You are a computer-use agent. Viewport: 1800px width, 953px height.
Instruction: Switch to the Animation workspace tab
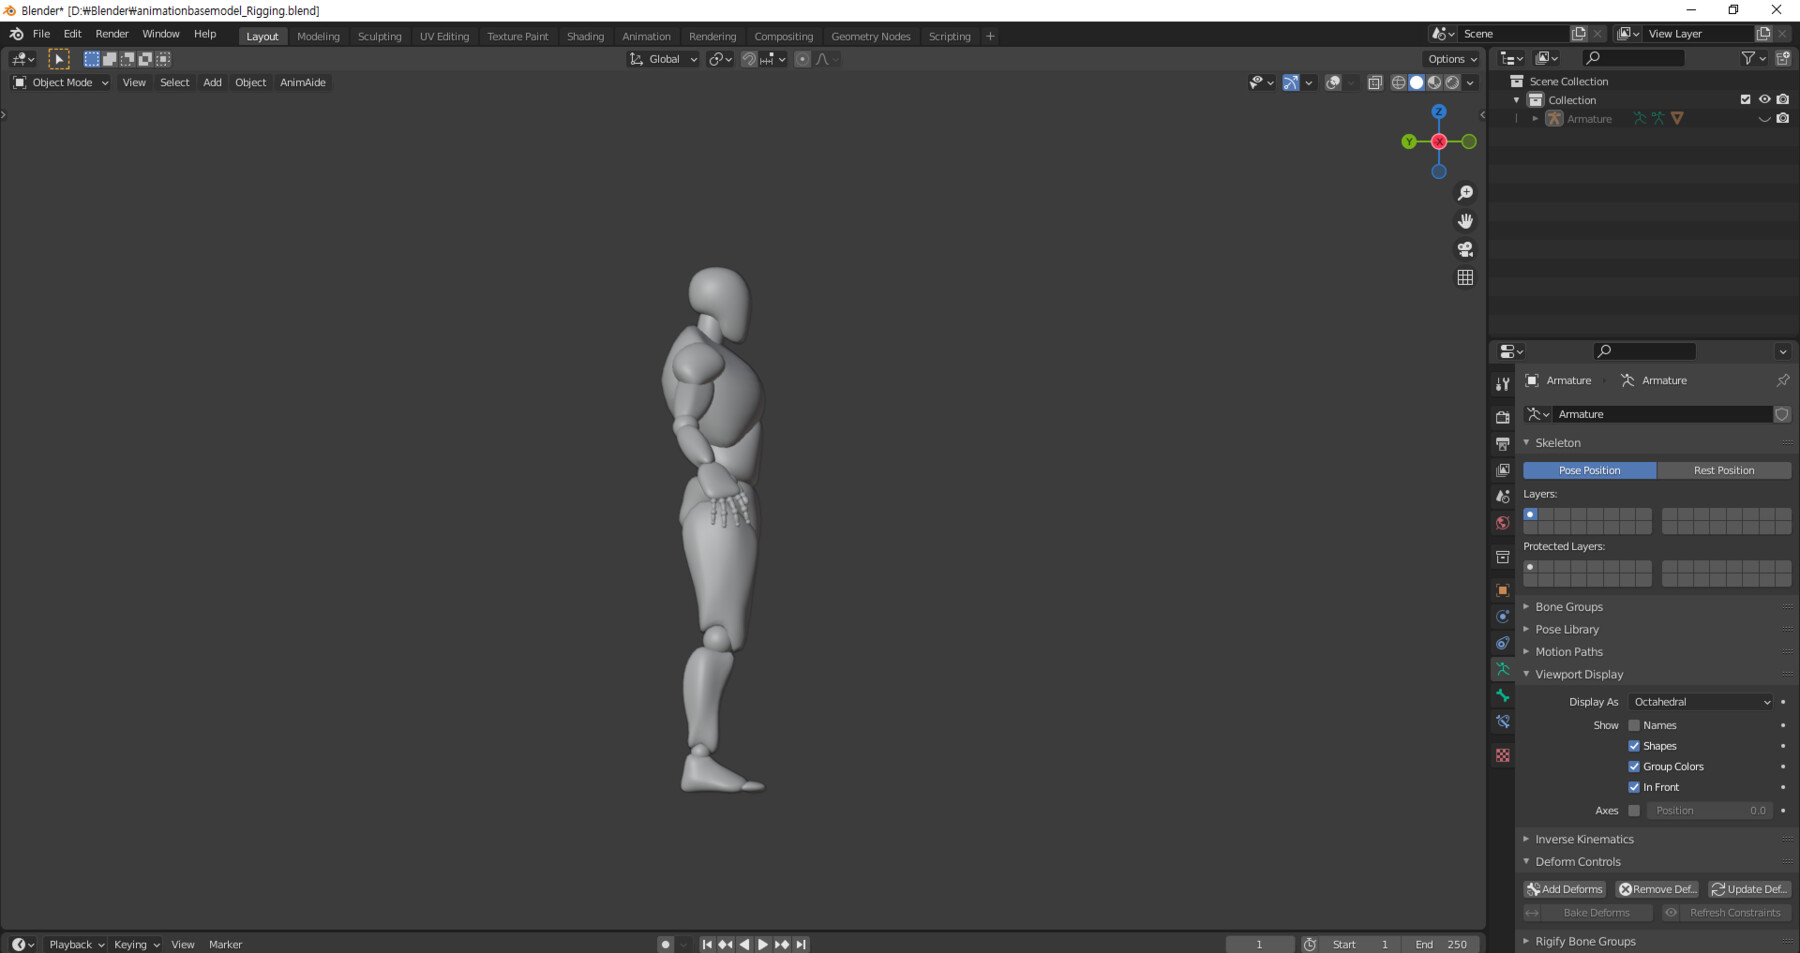pos(646,36)
